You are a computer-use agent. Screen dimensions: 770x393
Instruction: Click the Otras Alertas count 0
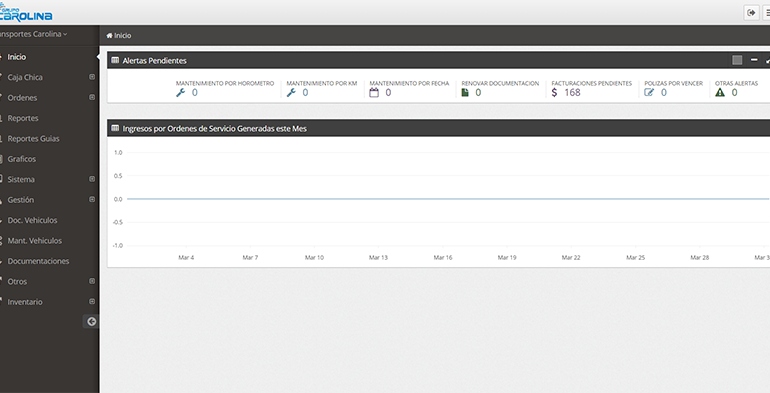[x=735, y=92]
